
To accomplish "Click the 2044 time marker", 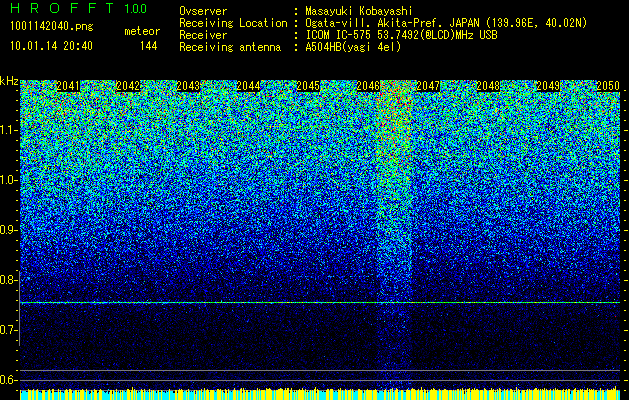I will click(248, 86).
